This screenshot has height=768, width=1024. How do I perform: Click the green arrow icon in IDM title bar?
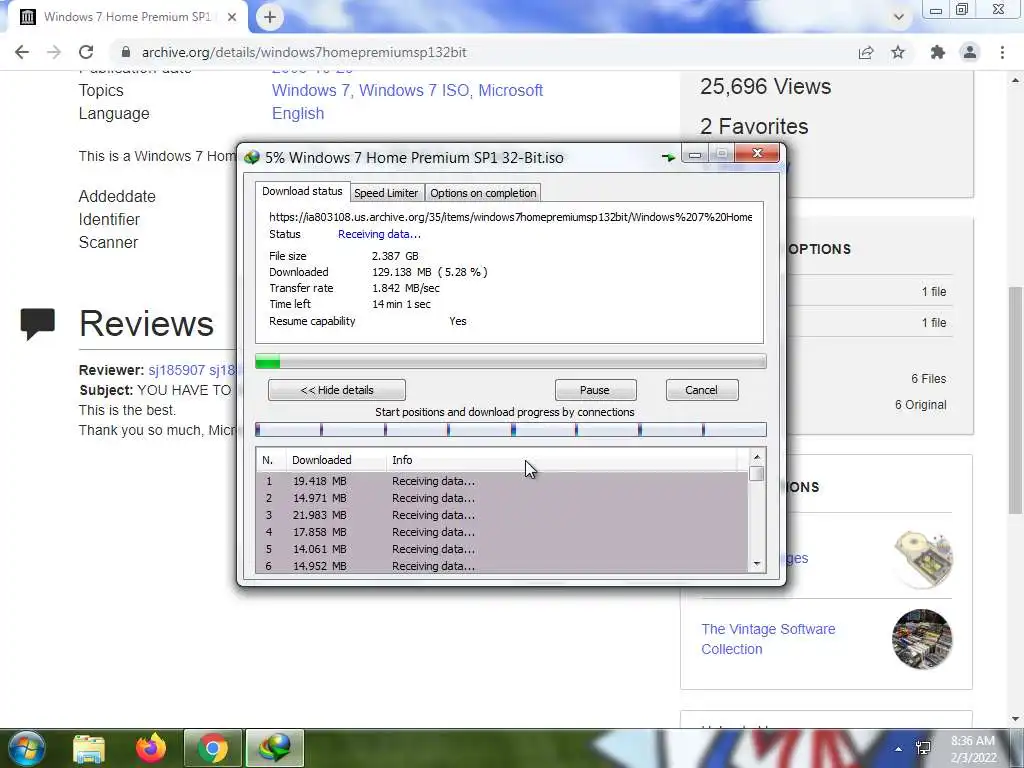(667, 157)
